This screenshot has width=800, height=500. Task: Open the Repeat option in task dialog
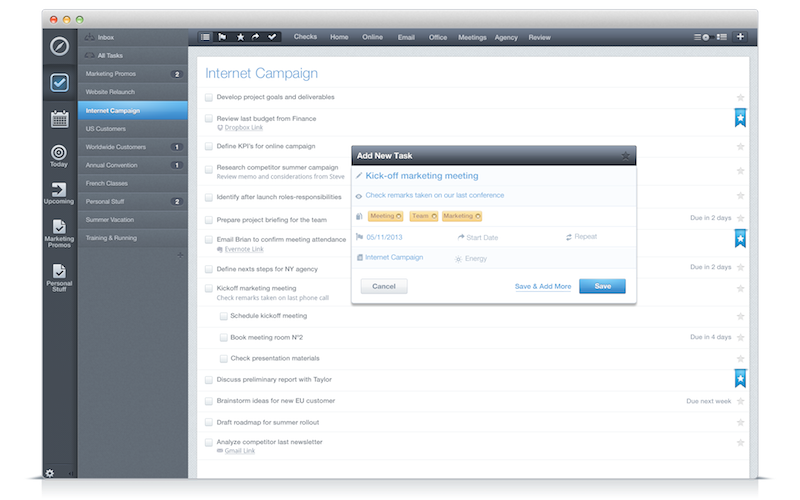(581, 237)
